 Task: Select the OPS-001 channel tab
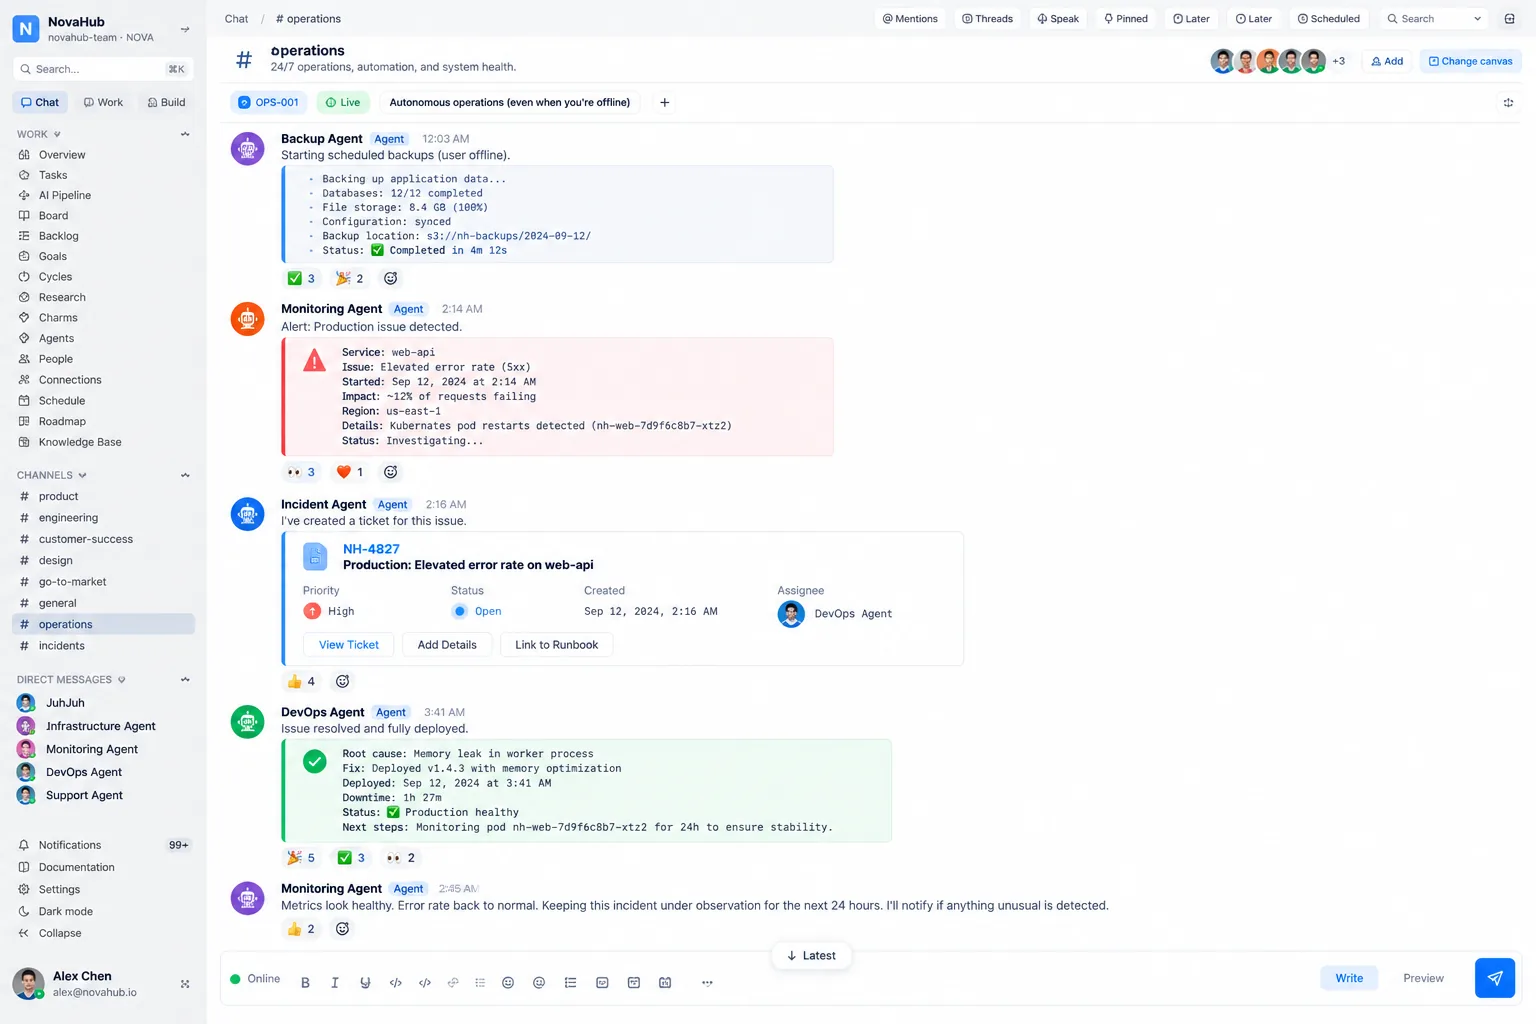[268, 102]
